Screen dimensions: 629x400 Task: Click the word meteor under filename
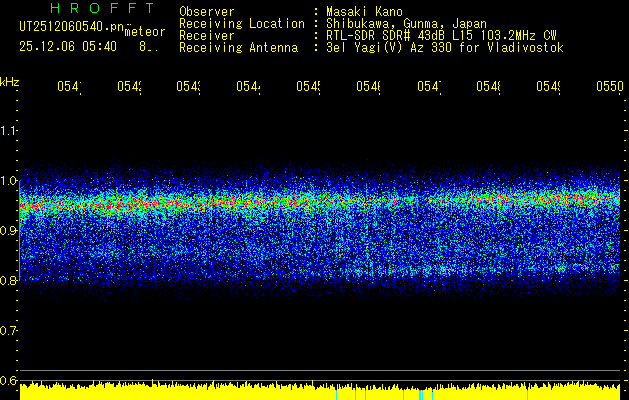click(x=145, y=32)
